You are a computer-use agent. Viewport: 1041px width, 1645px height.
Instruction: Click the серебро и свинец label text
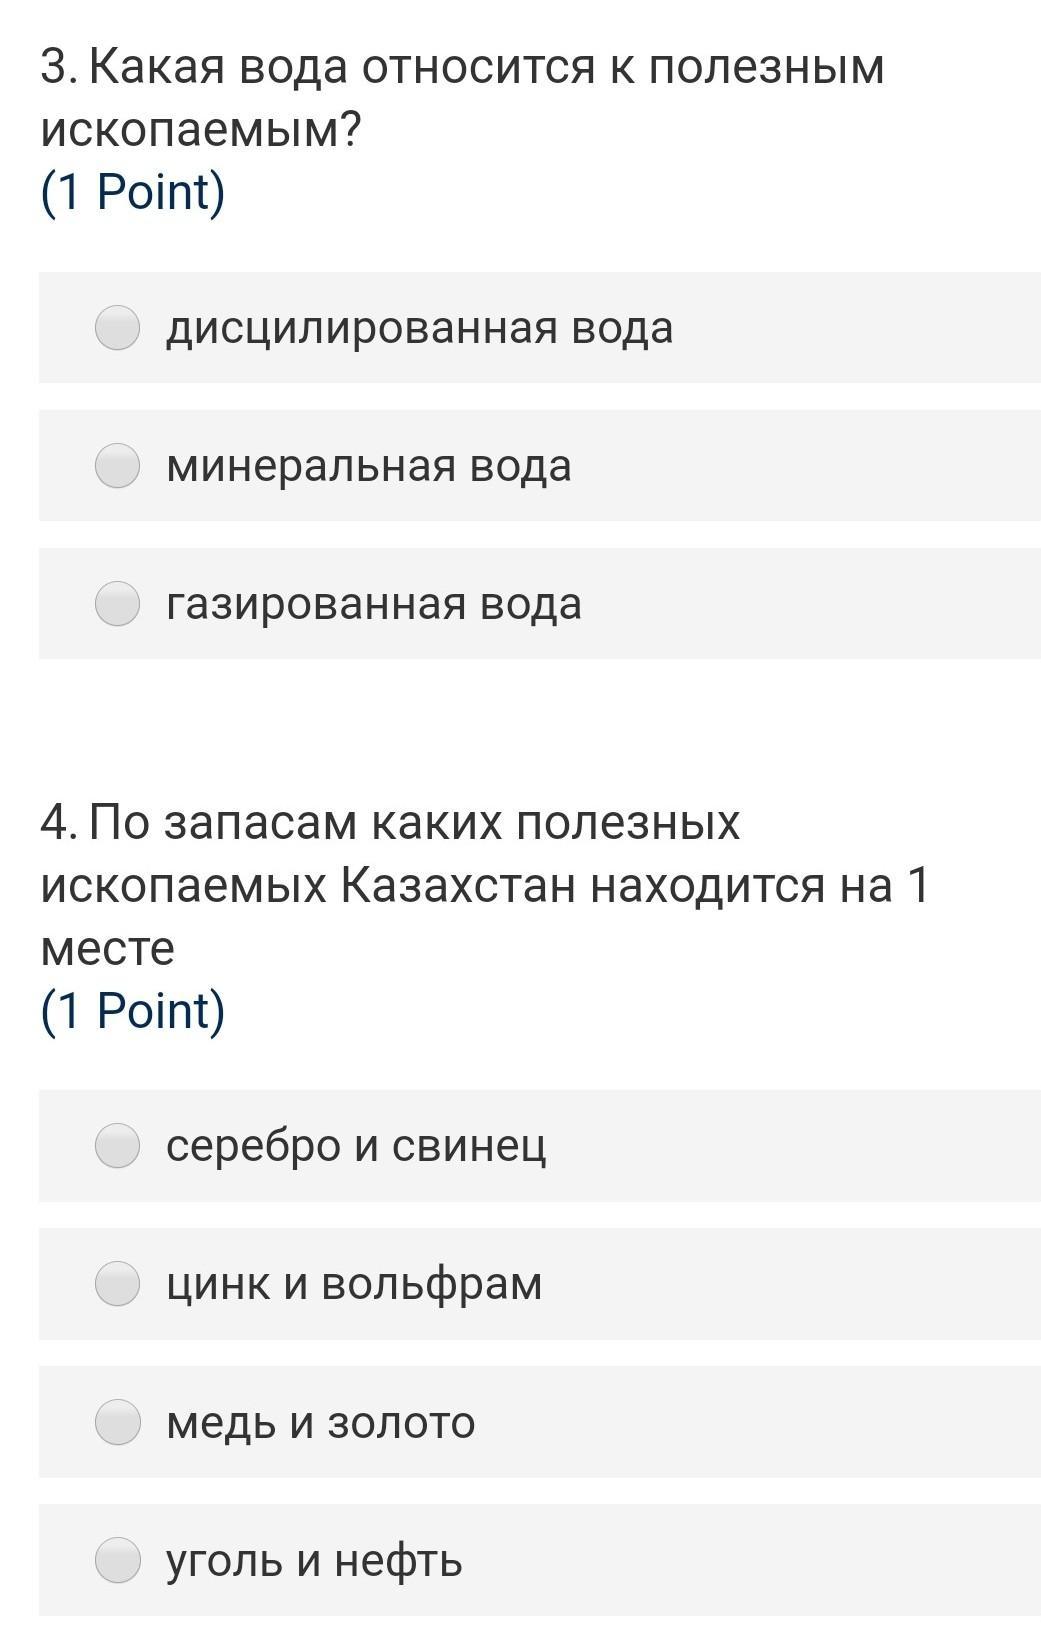(355, 1146)
